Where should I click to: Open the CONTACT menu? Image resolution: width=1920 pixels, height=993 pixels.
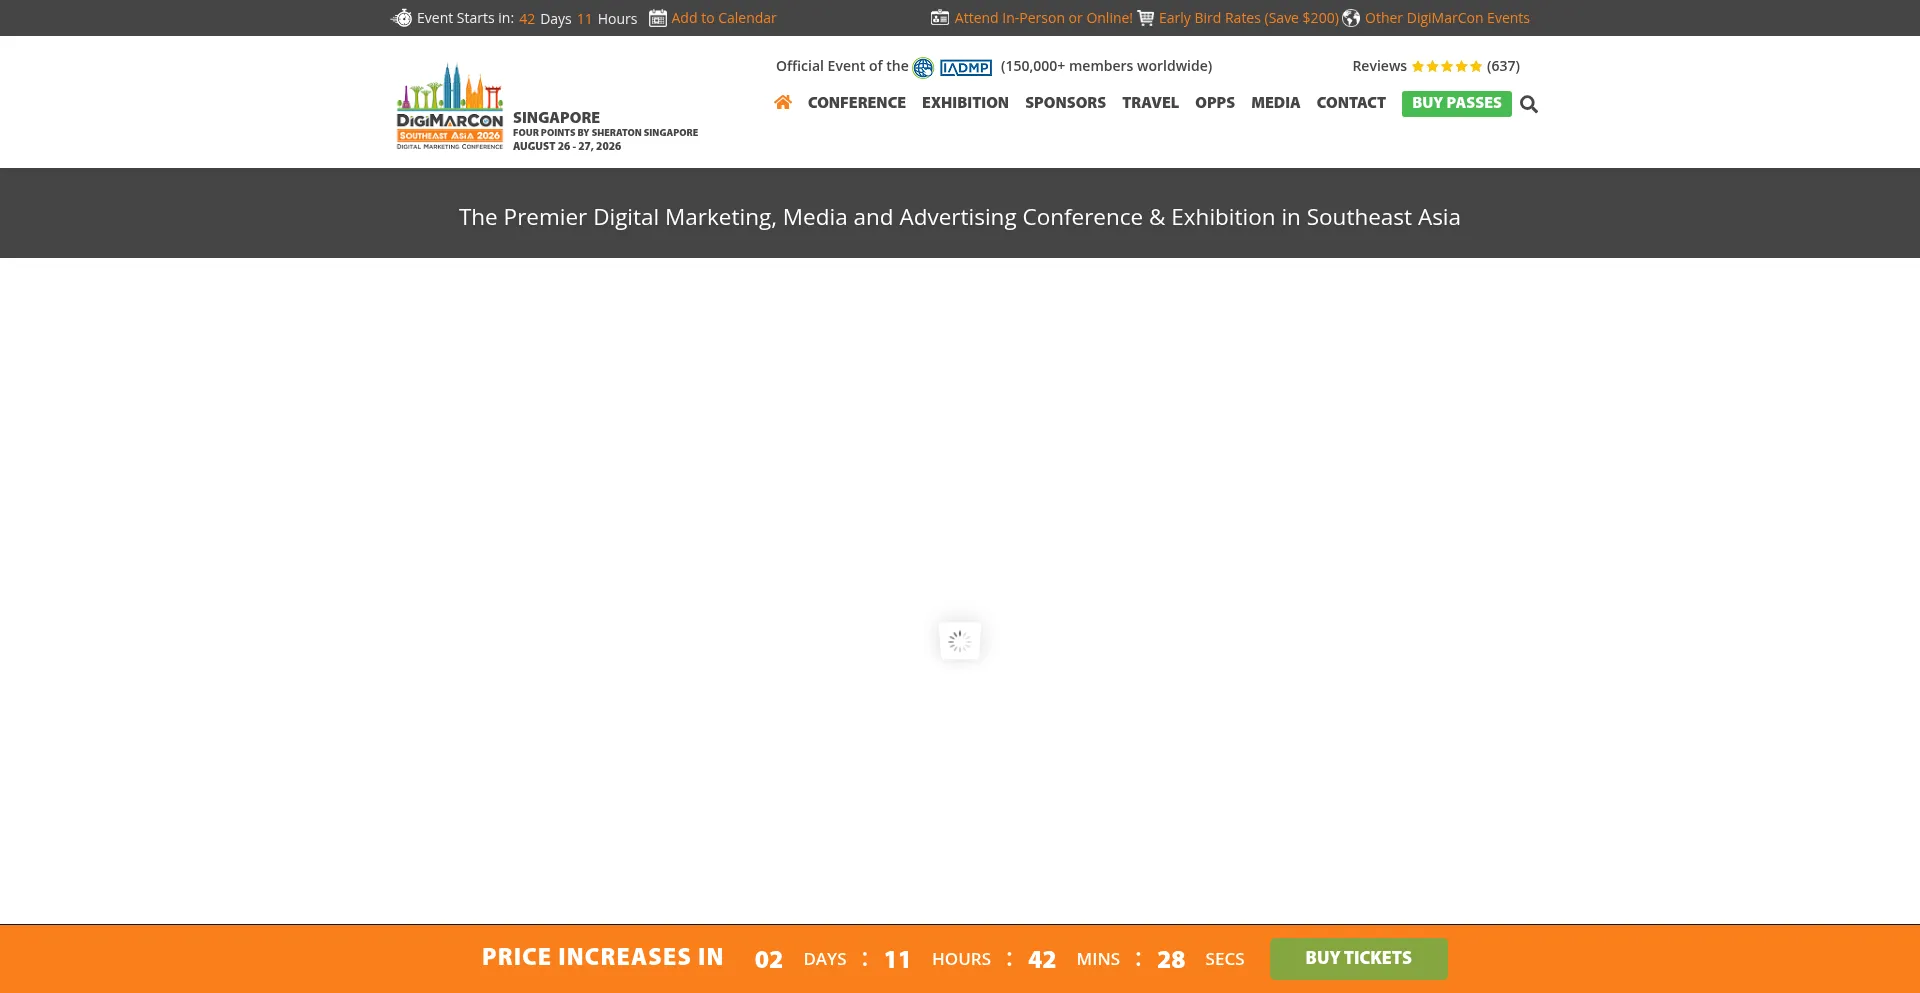point(1351,103)
